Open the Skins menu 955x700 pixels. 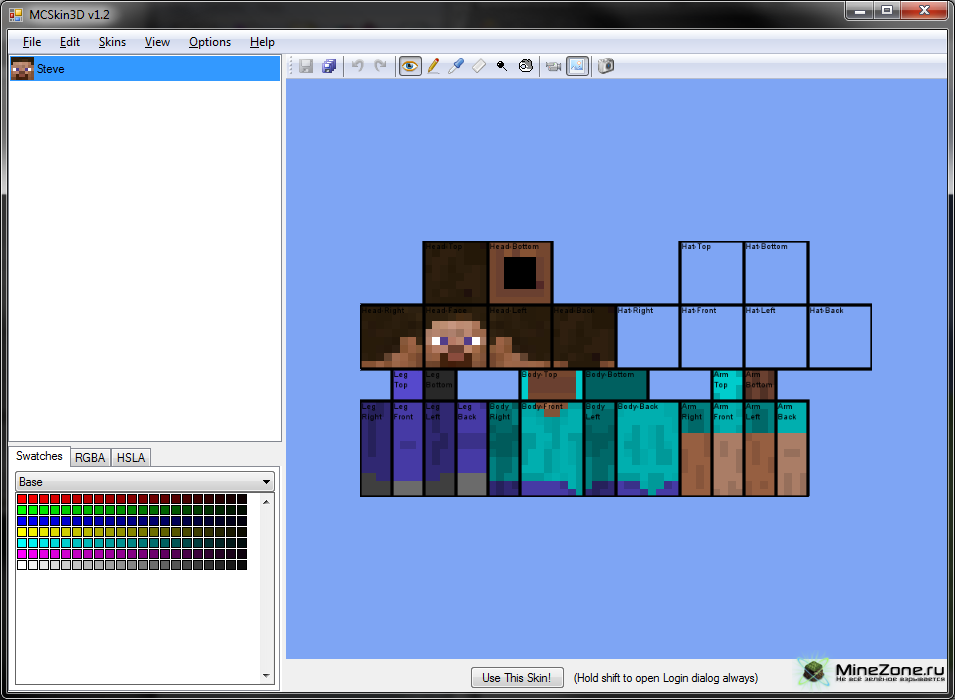tap(112, 42)
